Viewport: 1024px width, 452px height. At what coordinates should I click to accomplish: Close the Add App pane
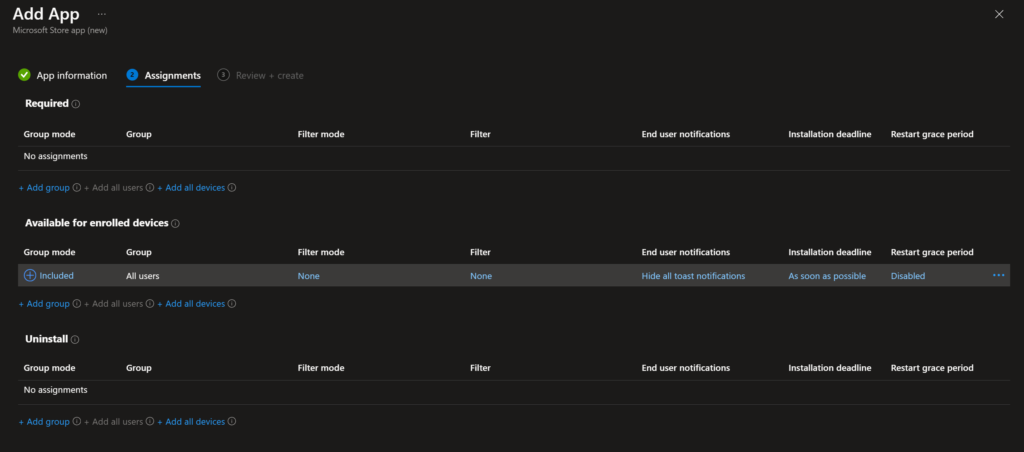pos(999,14)
